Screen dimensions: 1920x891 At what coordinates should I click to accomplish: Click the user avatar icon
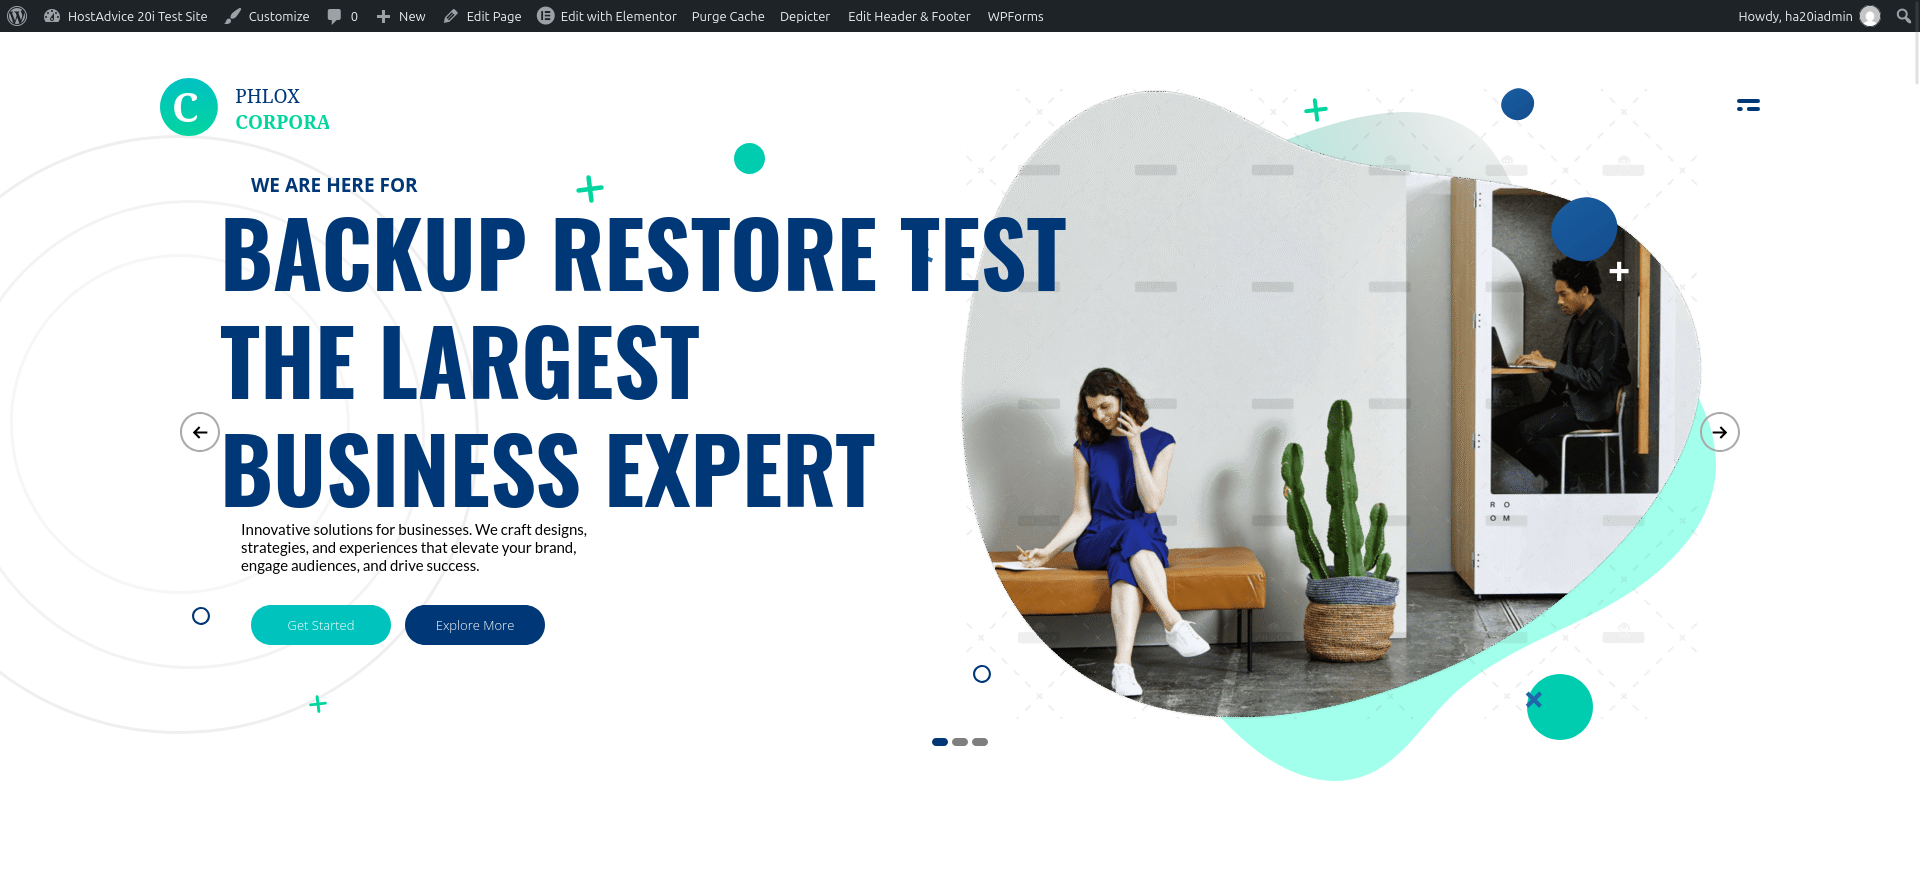(x=1870, y=16)
